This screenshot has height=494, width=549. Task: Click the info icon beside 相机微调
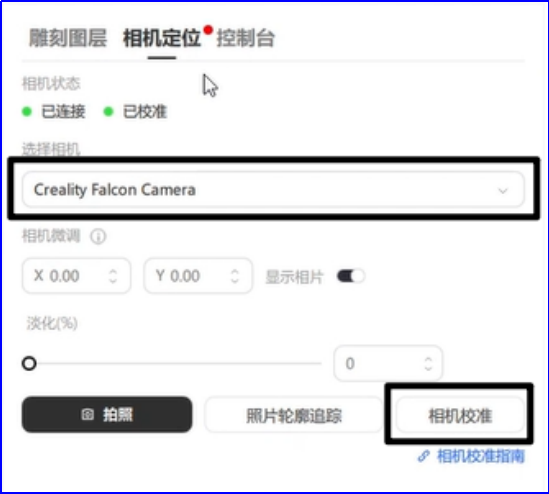pos(98,236)
